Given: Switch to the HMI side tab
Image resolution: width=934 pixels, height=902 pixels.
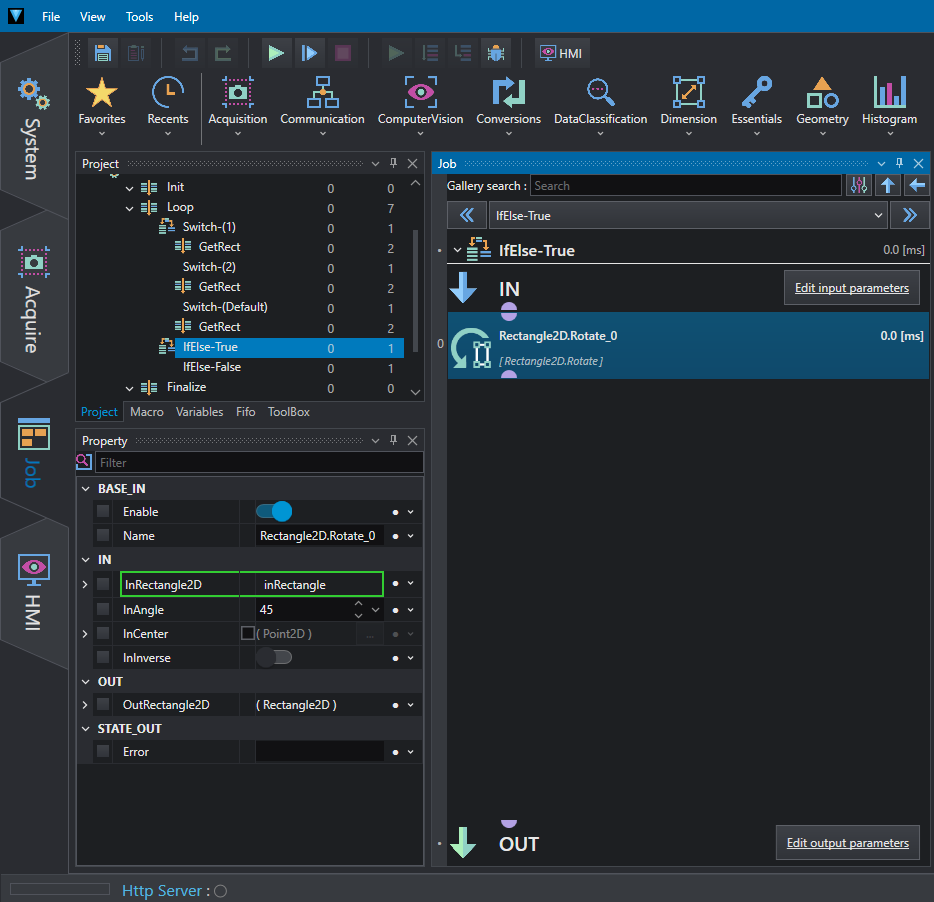Looking at the screenshot, I should (33, 592).
